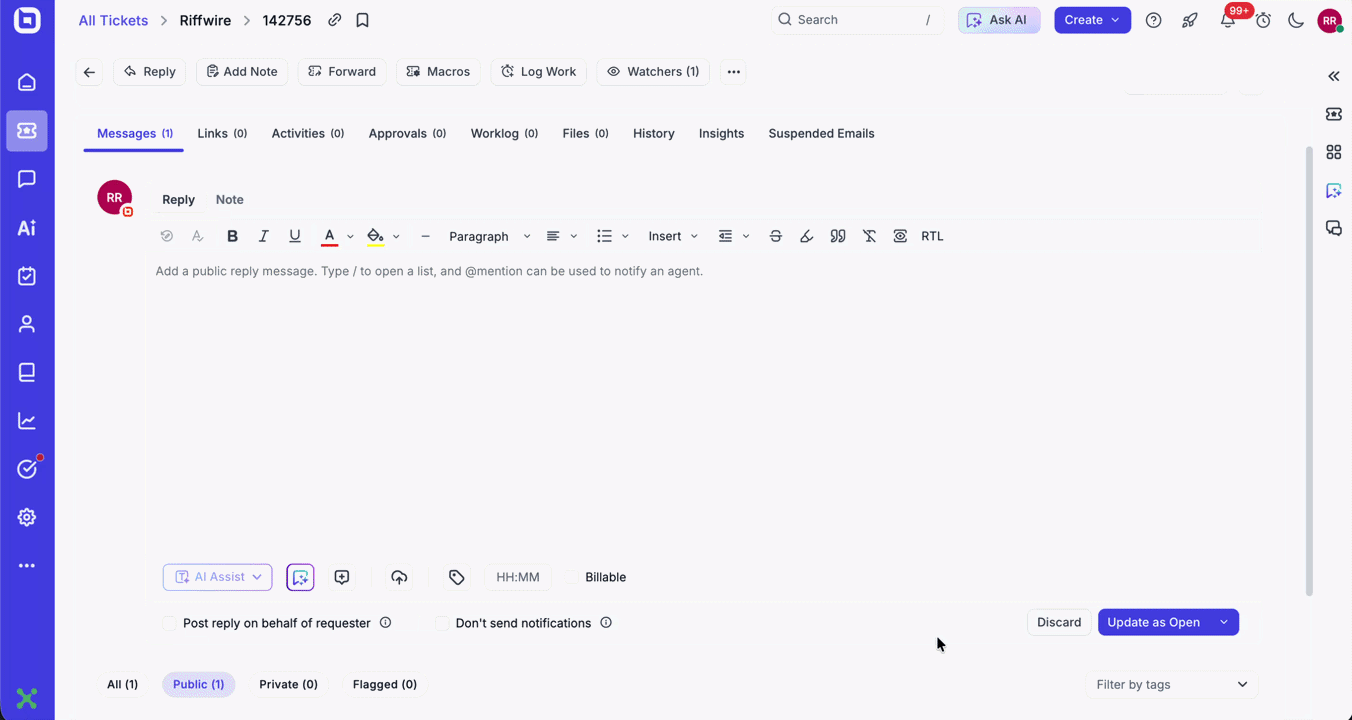Open the Ai assistant from the sidebar
This screenshot has height=720, width=1352.
coord(27,227)
